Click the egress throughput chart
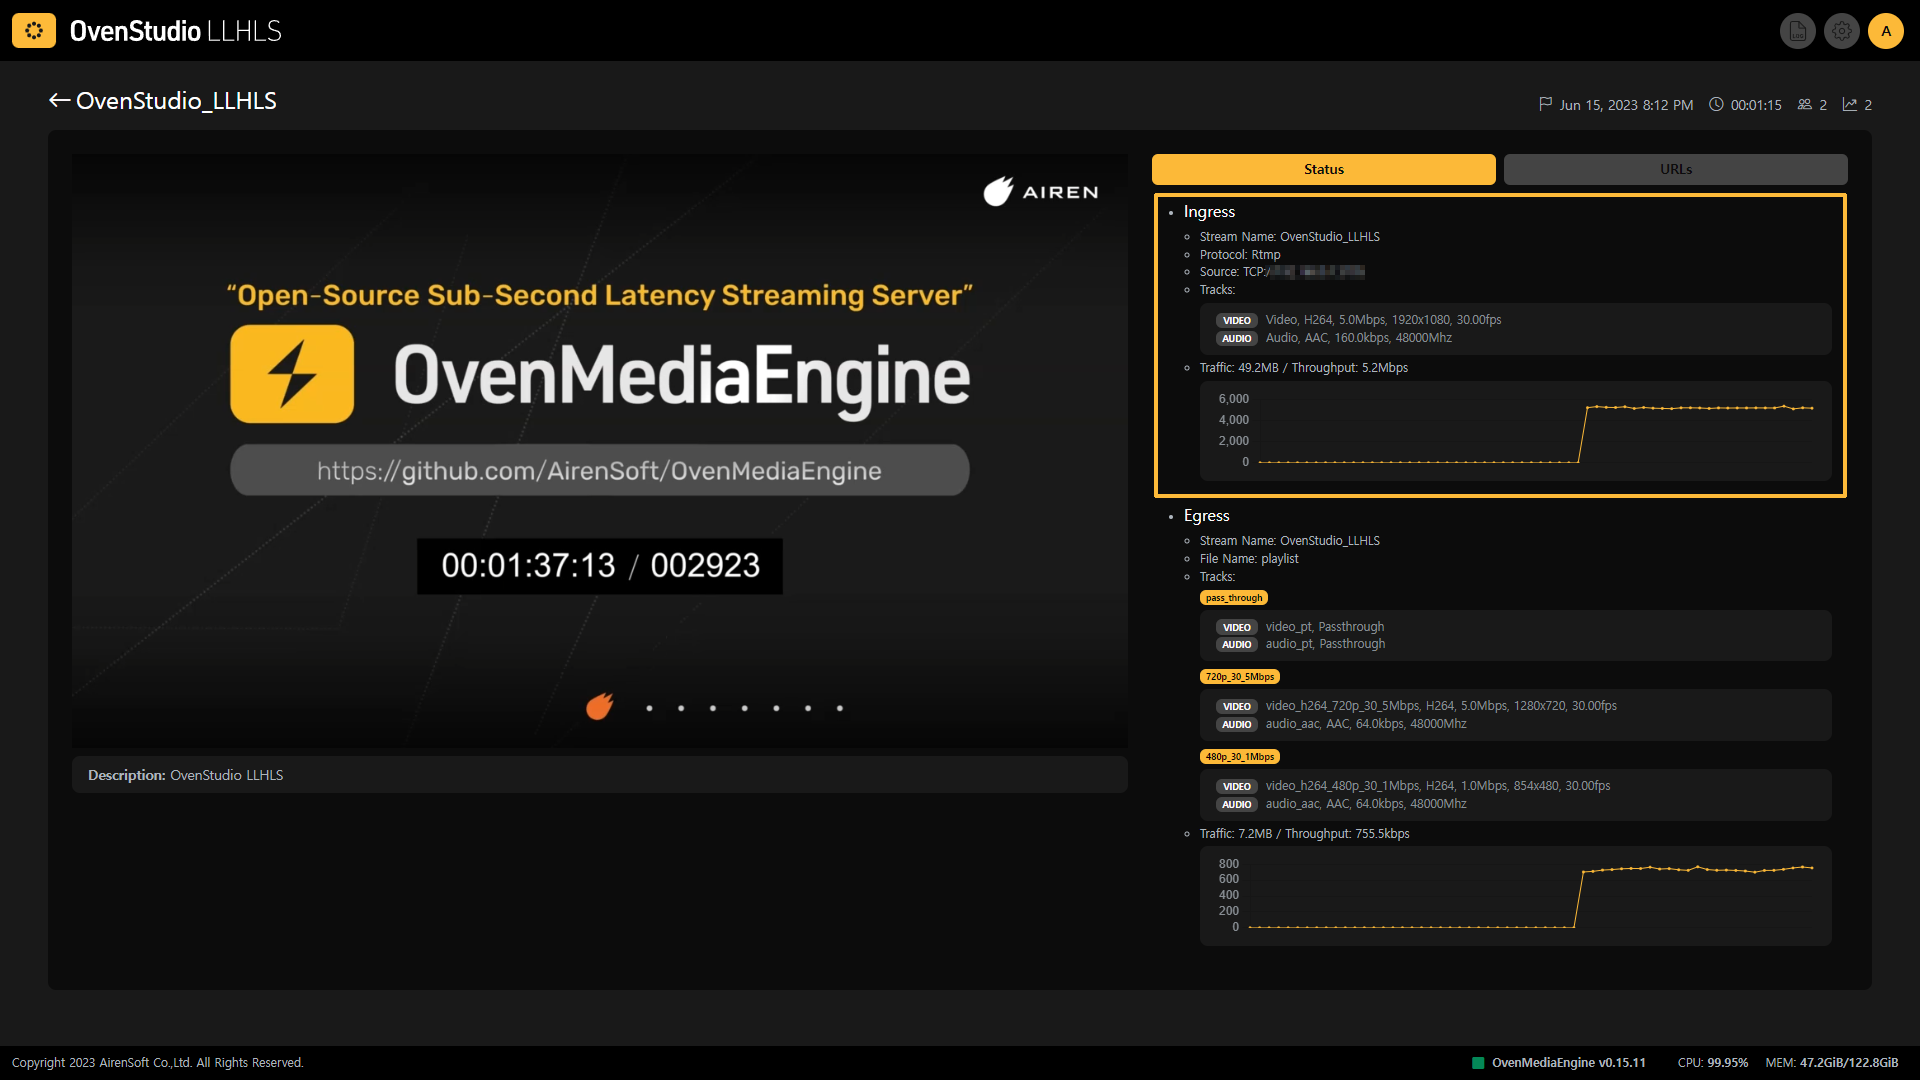The height and width of the screenshot is (1080, 1920). 1515,895
